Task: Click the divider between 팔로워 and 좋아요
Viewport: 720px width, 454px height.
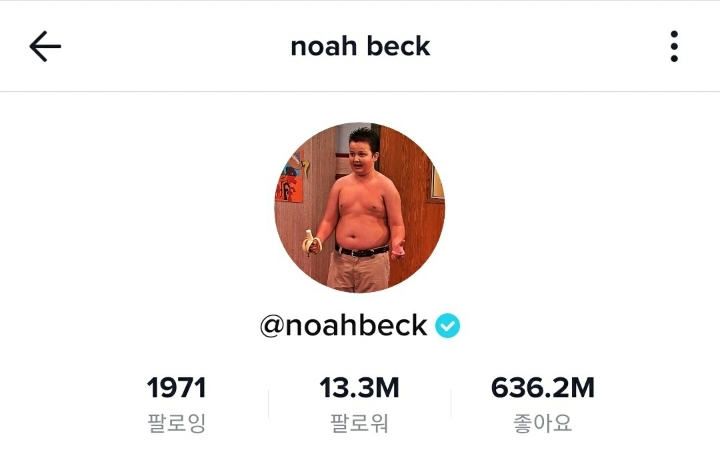Action: pyautogui.click(x=451, y=404)
